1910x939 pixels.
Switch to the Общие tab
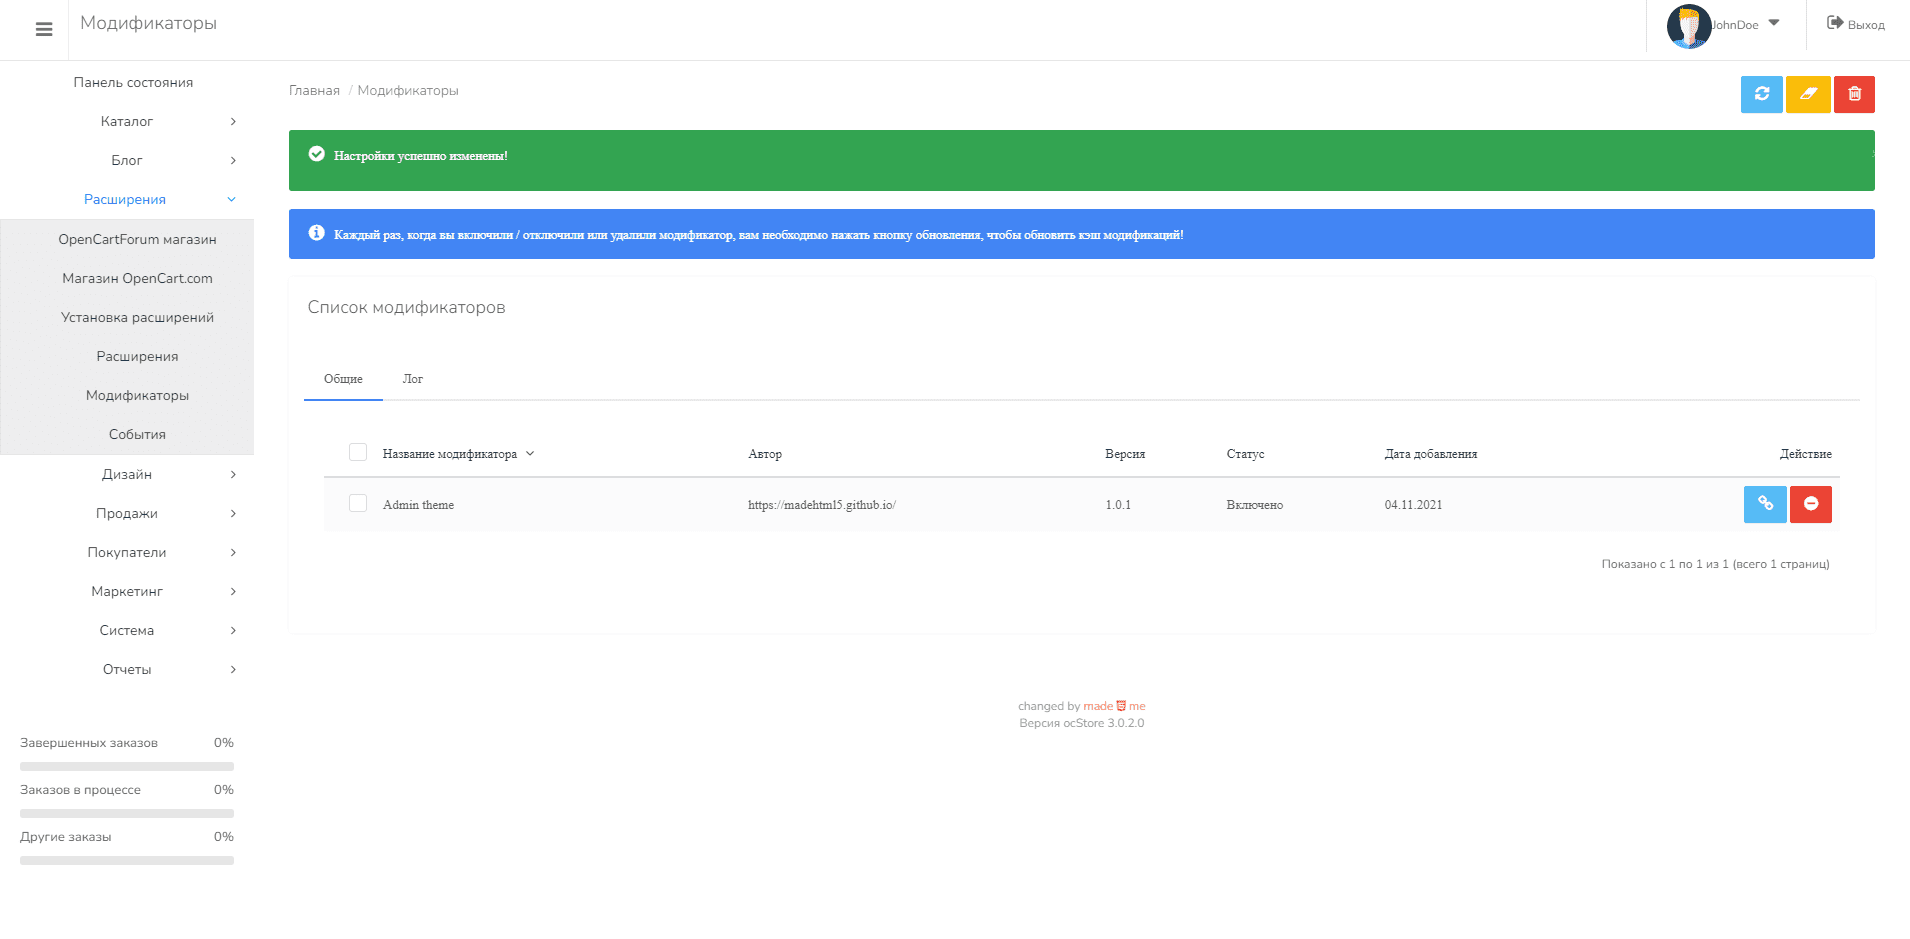point(343,379)
